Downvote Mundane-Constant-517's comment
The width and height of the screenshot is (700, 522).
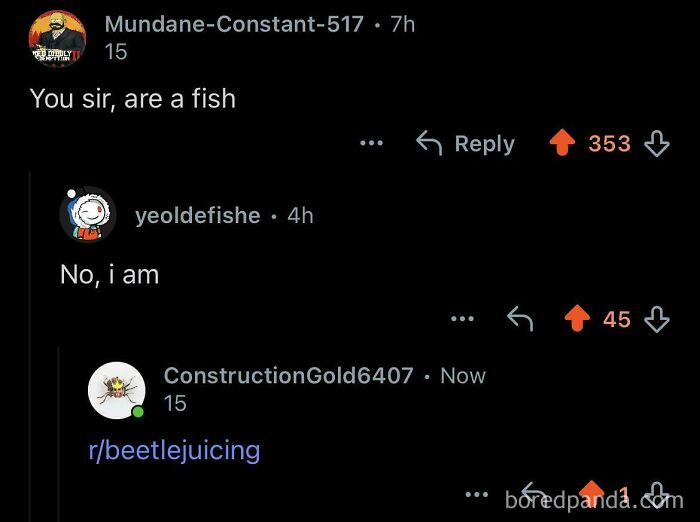coord(656,144)
